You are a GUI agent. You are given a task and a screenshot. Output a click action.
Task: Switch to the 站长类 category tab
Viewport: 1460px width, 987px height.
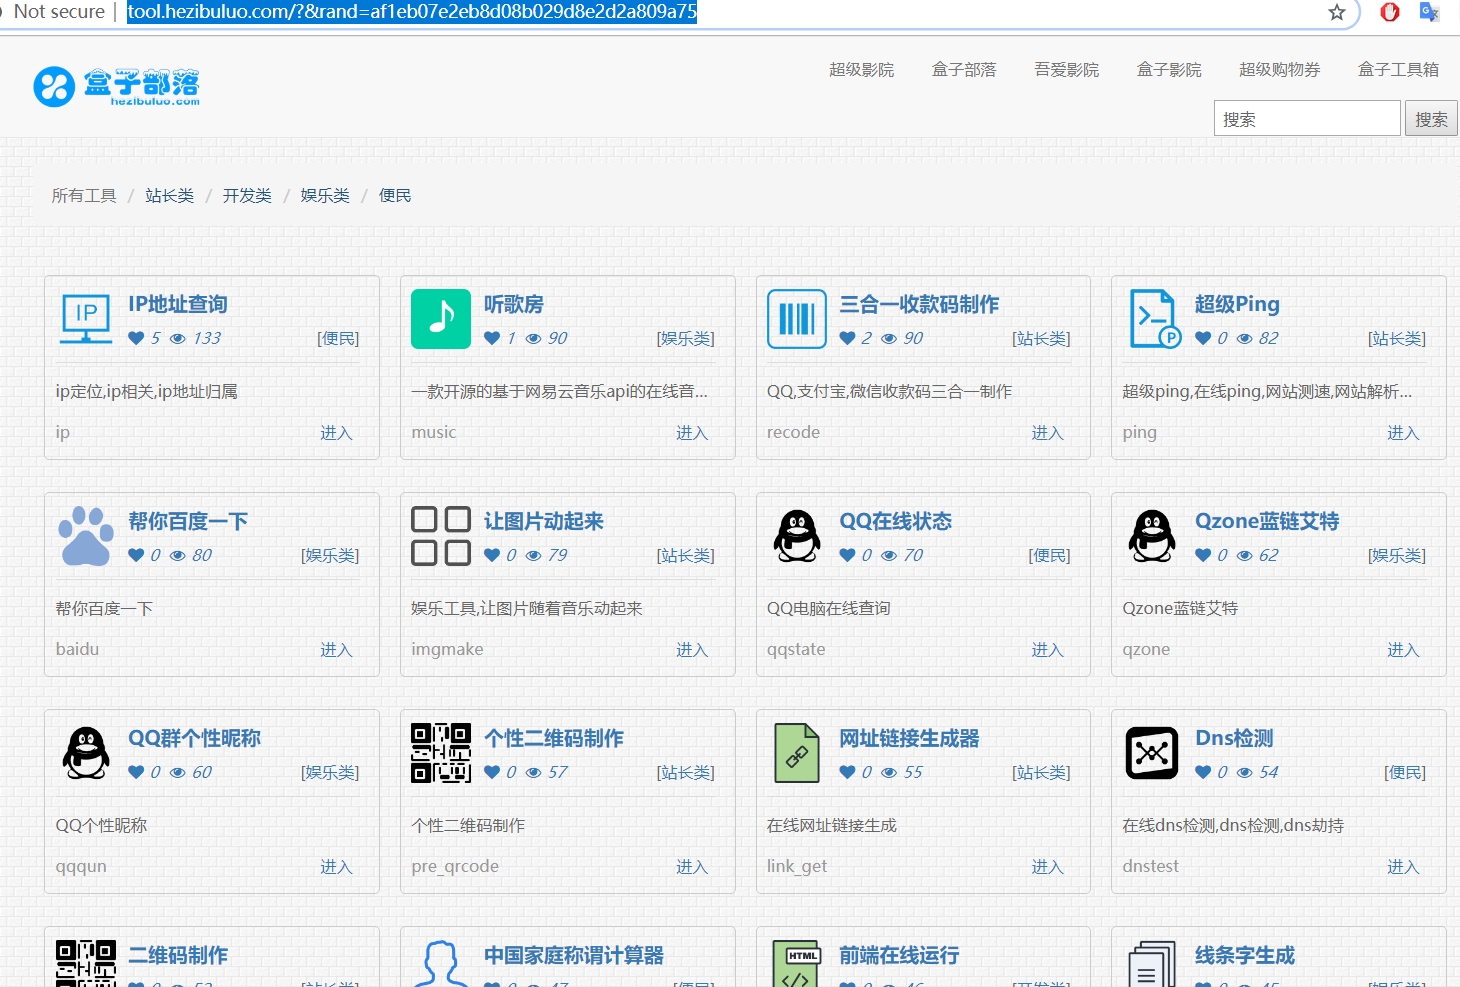(169, 195)
